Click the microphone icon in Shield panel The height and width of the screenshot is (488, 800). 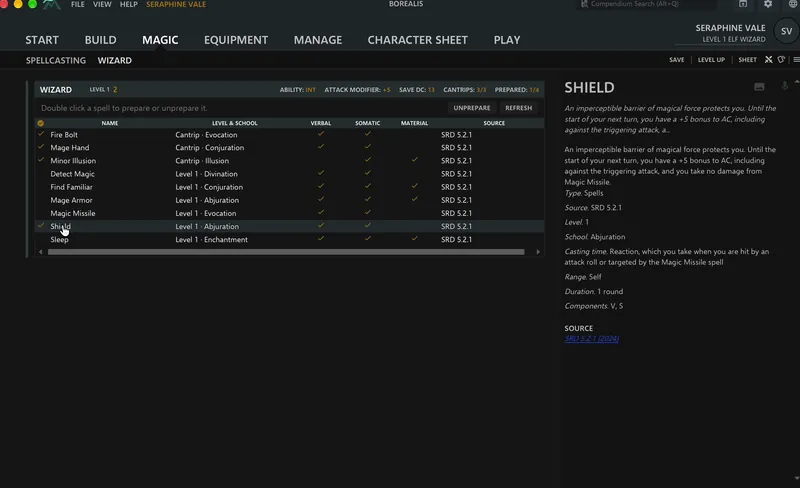click(x=784, y=86)
